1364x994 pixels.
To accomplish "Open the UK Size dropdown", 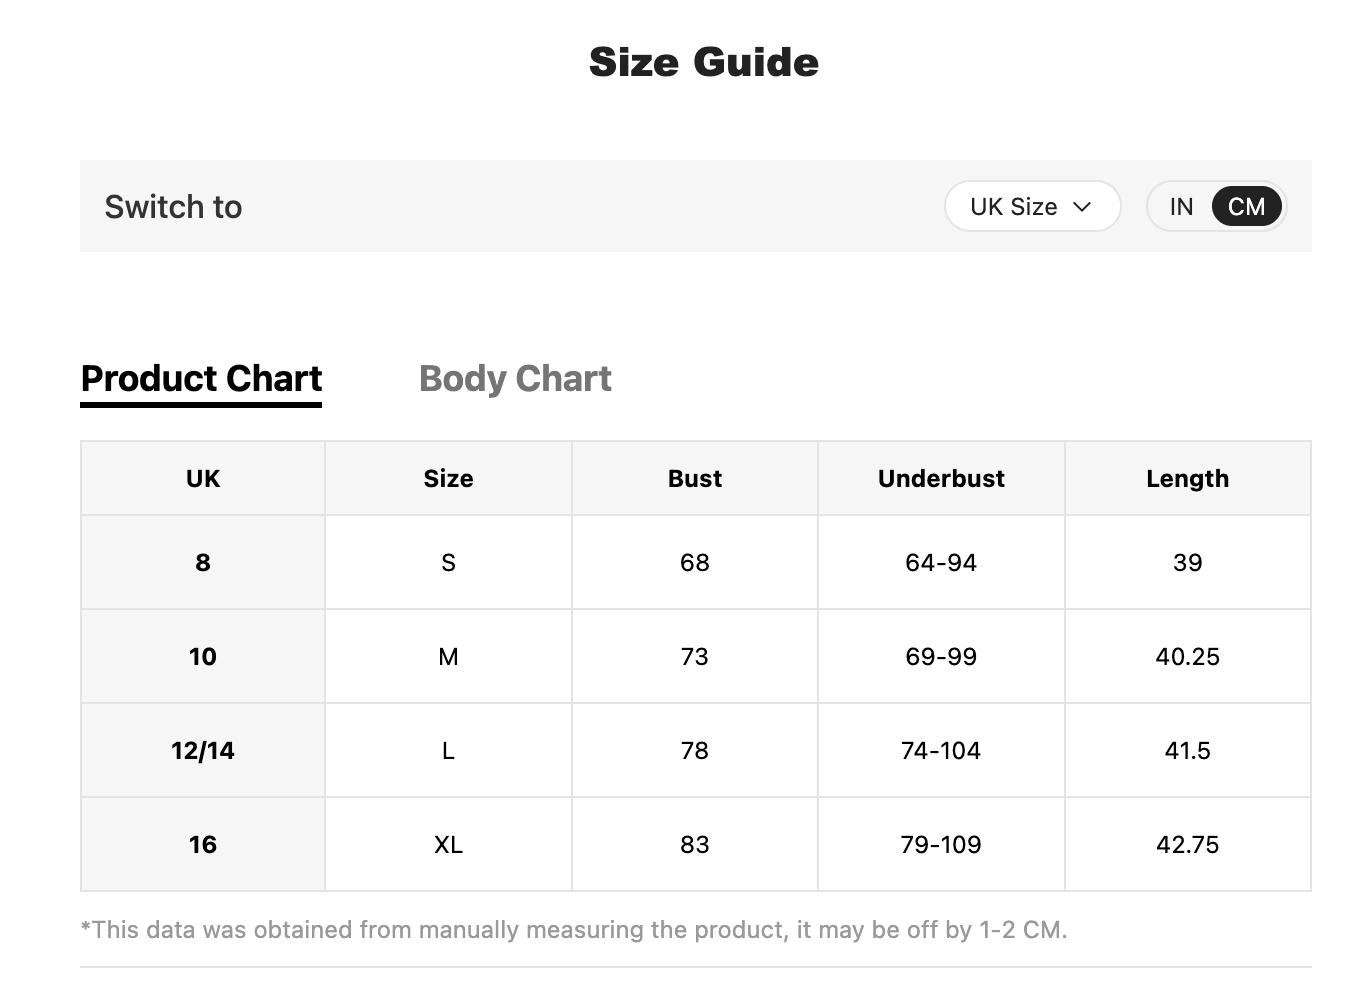I will 1032,206.
